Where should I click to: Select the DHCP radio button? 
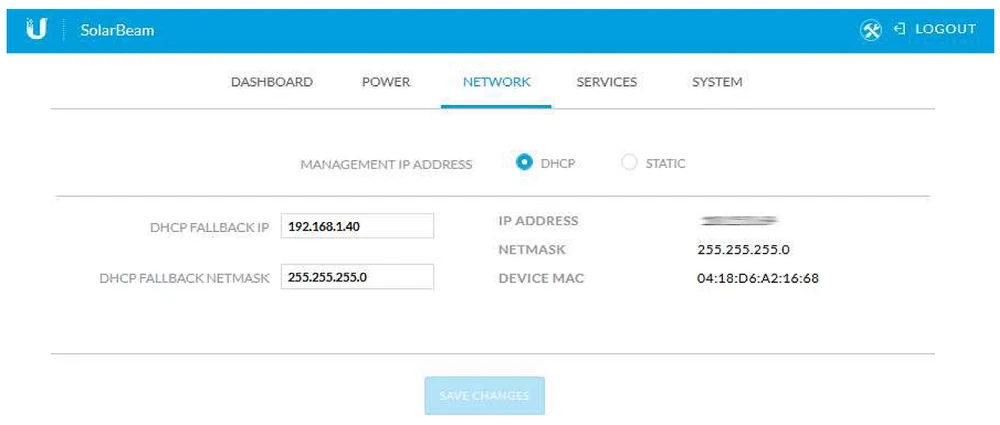(524, 163)
